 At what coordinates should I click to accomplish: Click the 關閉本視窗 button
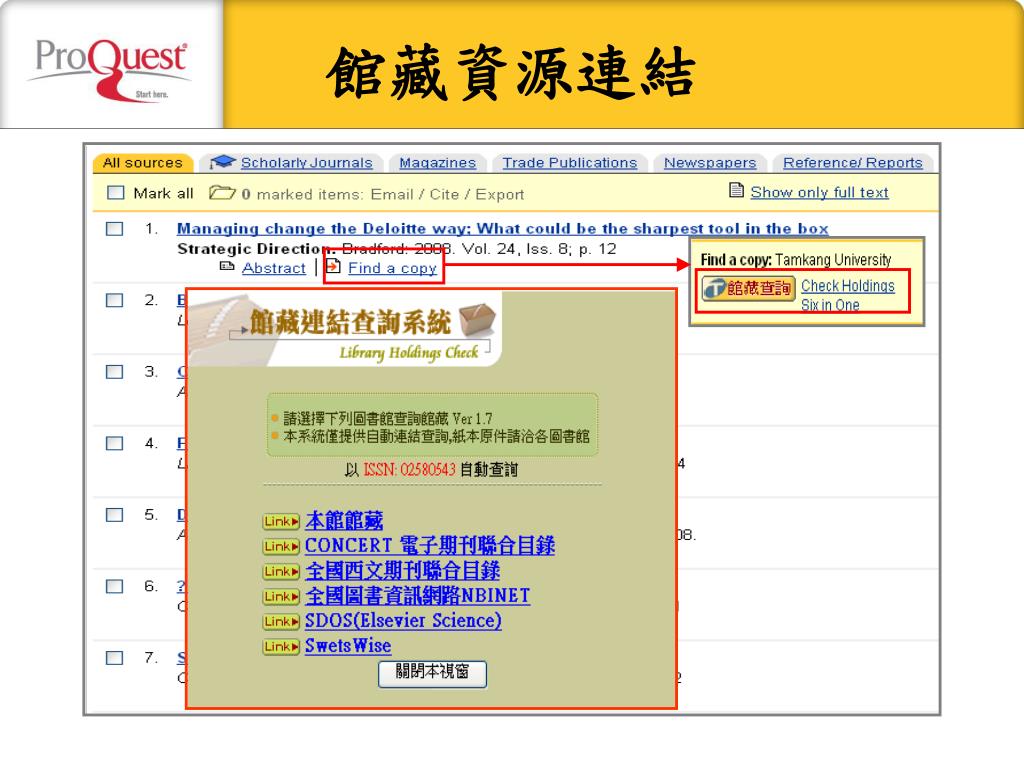pos(432,673)
